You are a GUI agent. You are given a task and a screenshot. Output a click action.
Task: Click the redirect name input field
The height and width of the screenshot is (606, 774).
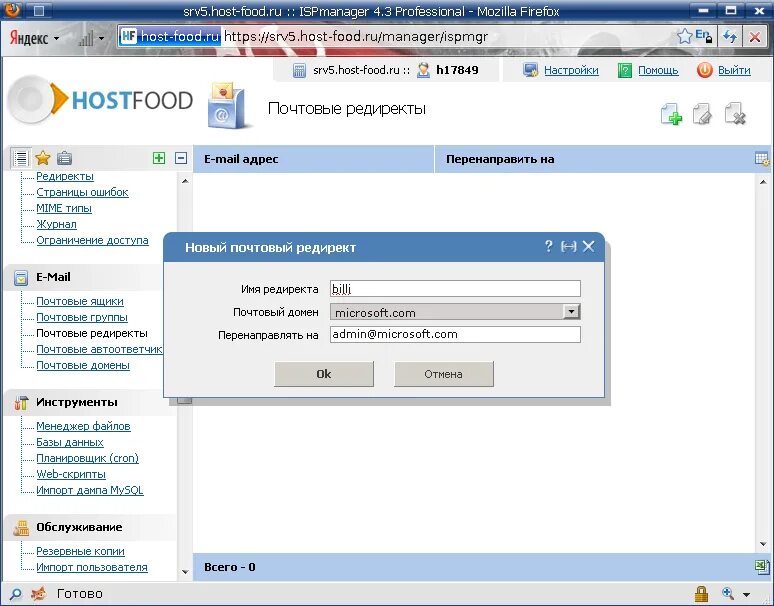pyautogui.click(x=455, y=289)
